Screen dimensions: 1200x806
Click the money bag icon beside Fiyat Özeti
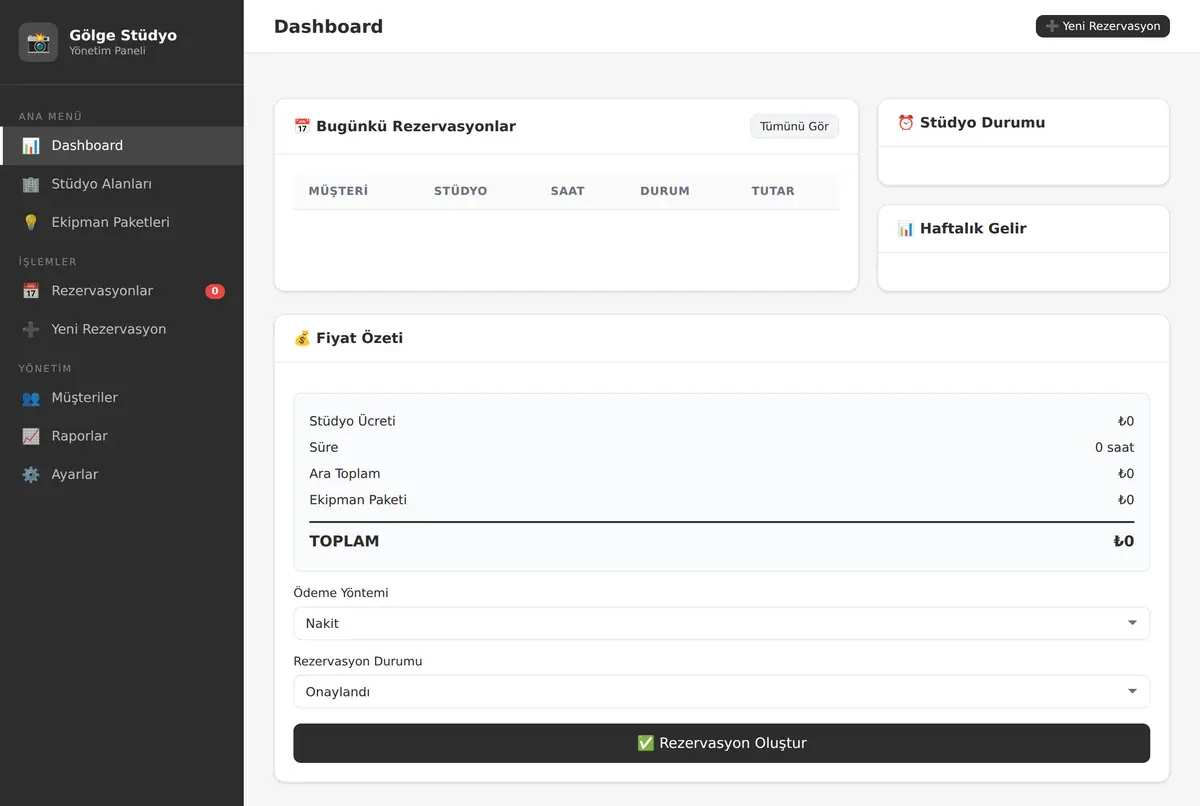coord(302,338)
